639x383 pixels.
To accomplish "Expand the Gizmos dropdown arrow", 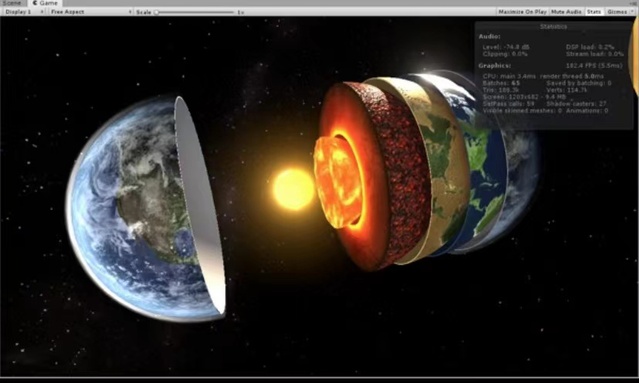I will point(632,12).
